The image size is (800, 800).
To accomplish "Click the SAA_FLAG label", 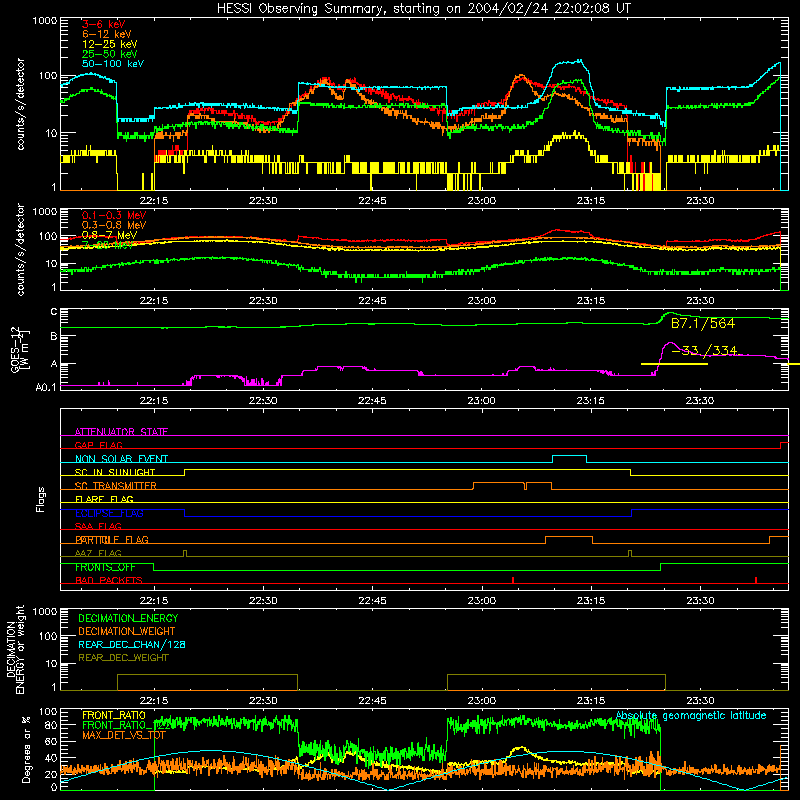I will [98, 526].
